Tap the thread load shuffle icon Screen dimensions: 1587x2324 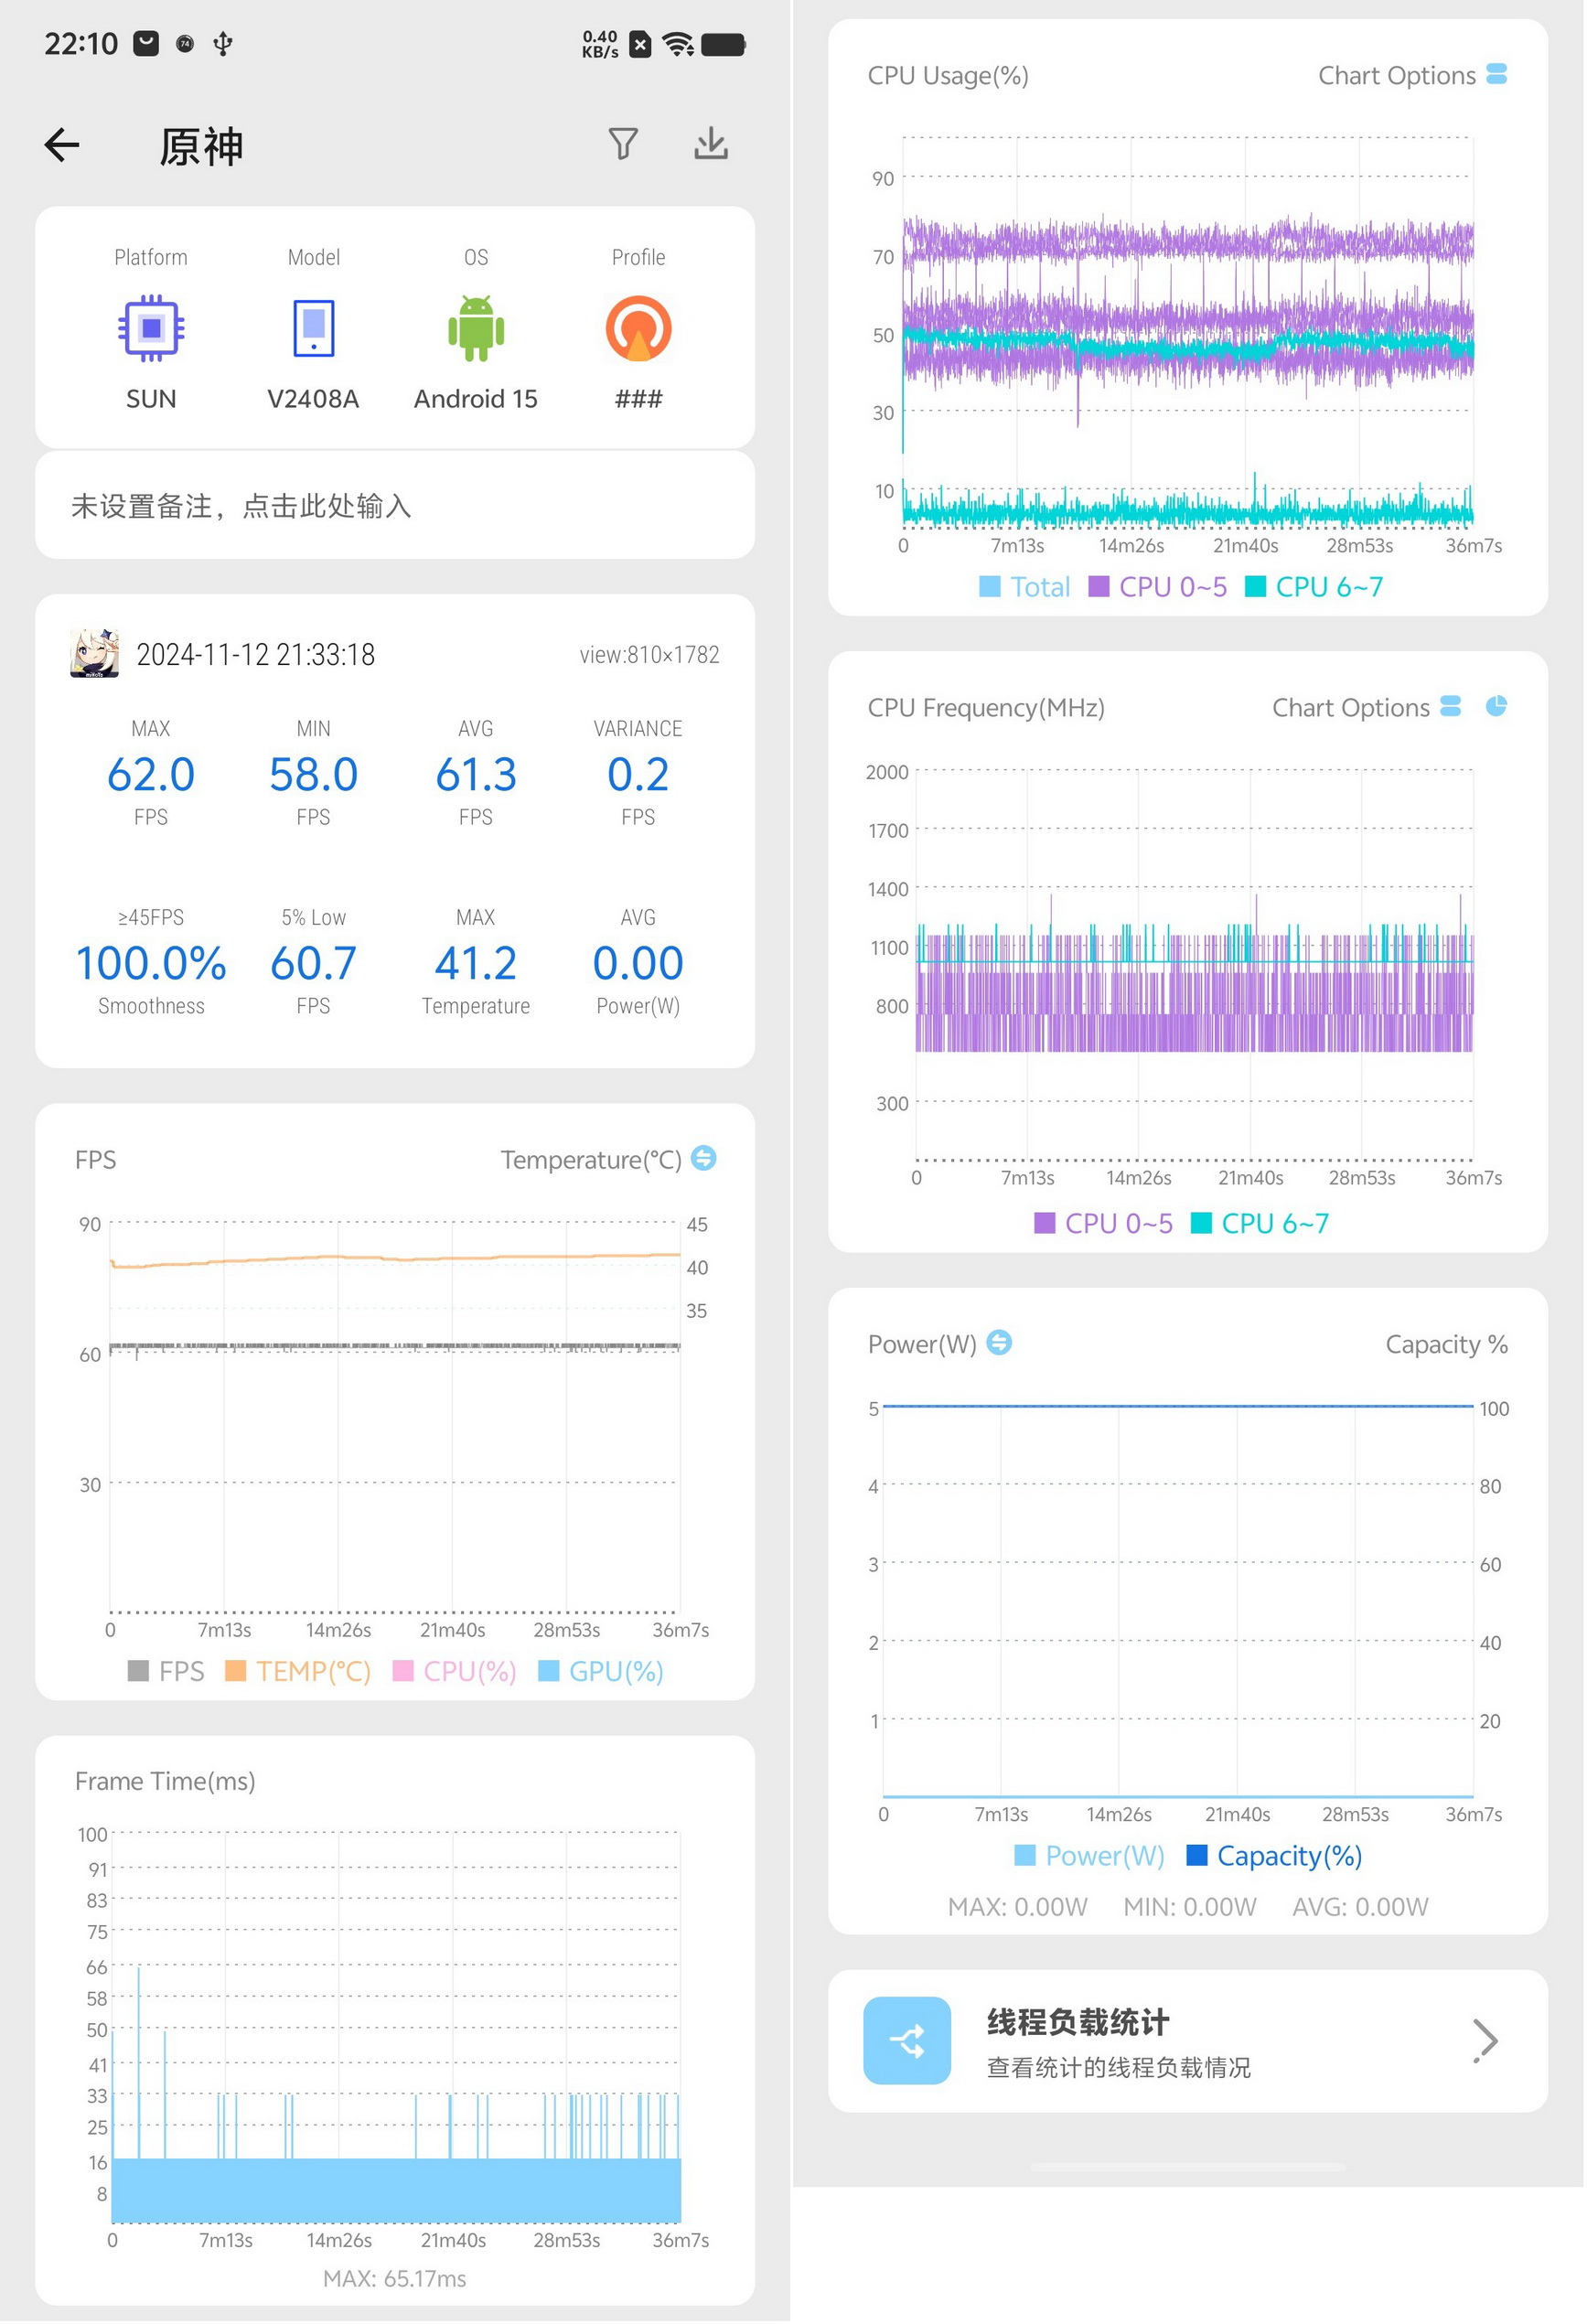pyautogui.click(x=908, y=2043)
